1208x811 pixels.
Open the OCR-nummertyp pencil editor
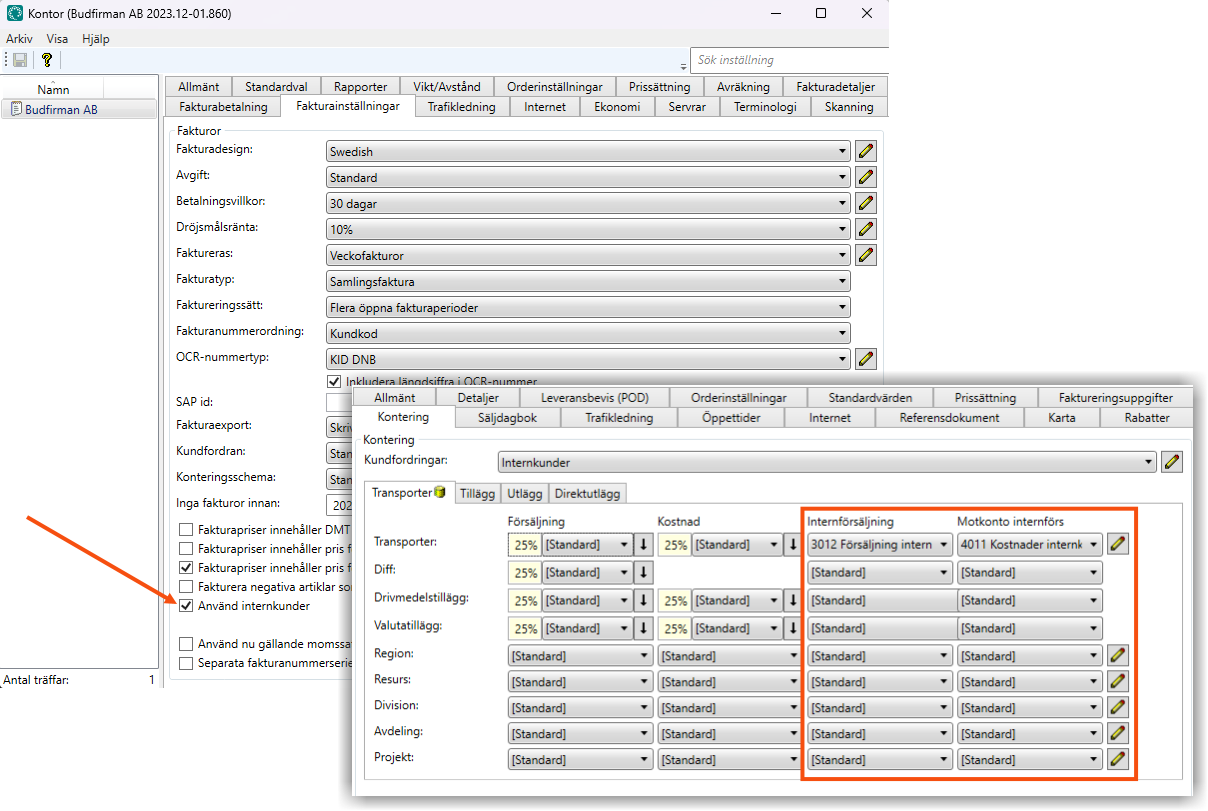point(866,358)
